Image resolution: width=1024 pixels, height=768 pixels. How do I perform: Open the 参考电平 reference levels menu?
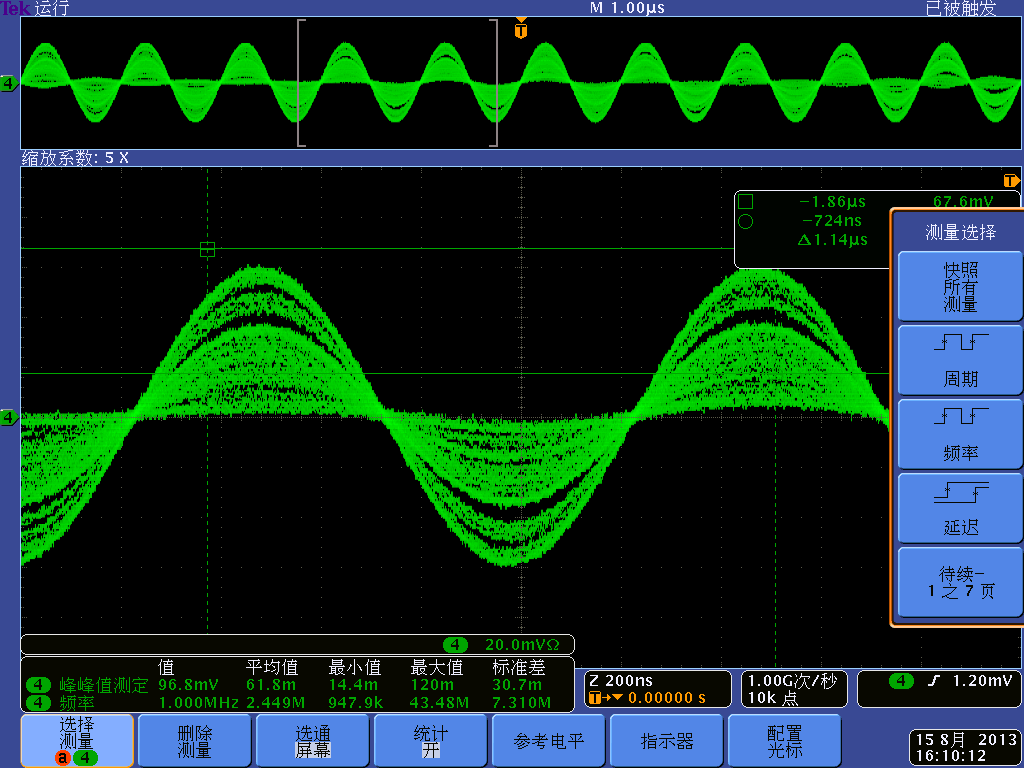[548, 741]
